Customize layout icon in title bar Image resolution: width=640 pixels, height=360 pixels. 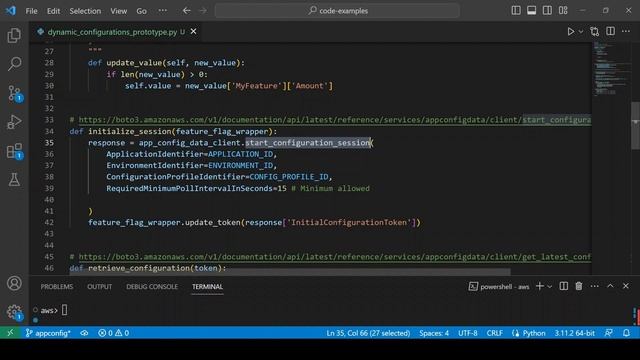tap(563, 11)
